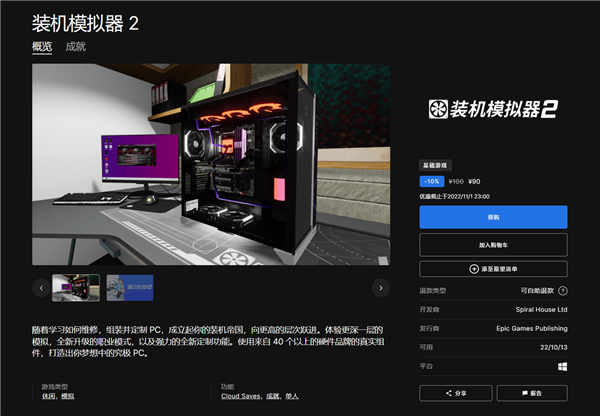Click the Windows platform icon
Screen dimensions: 600x416
pyautogui.click(x=562, y=366)
